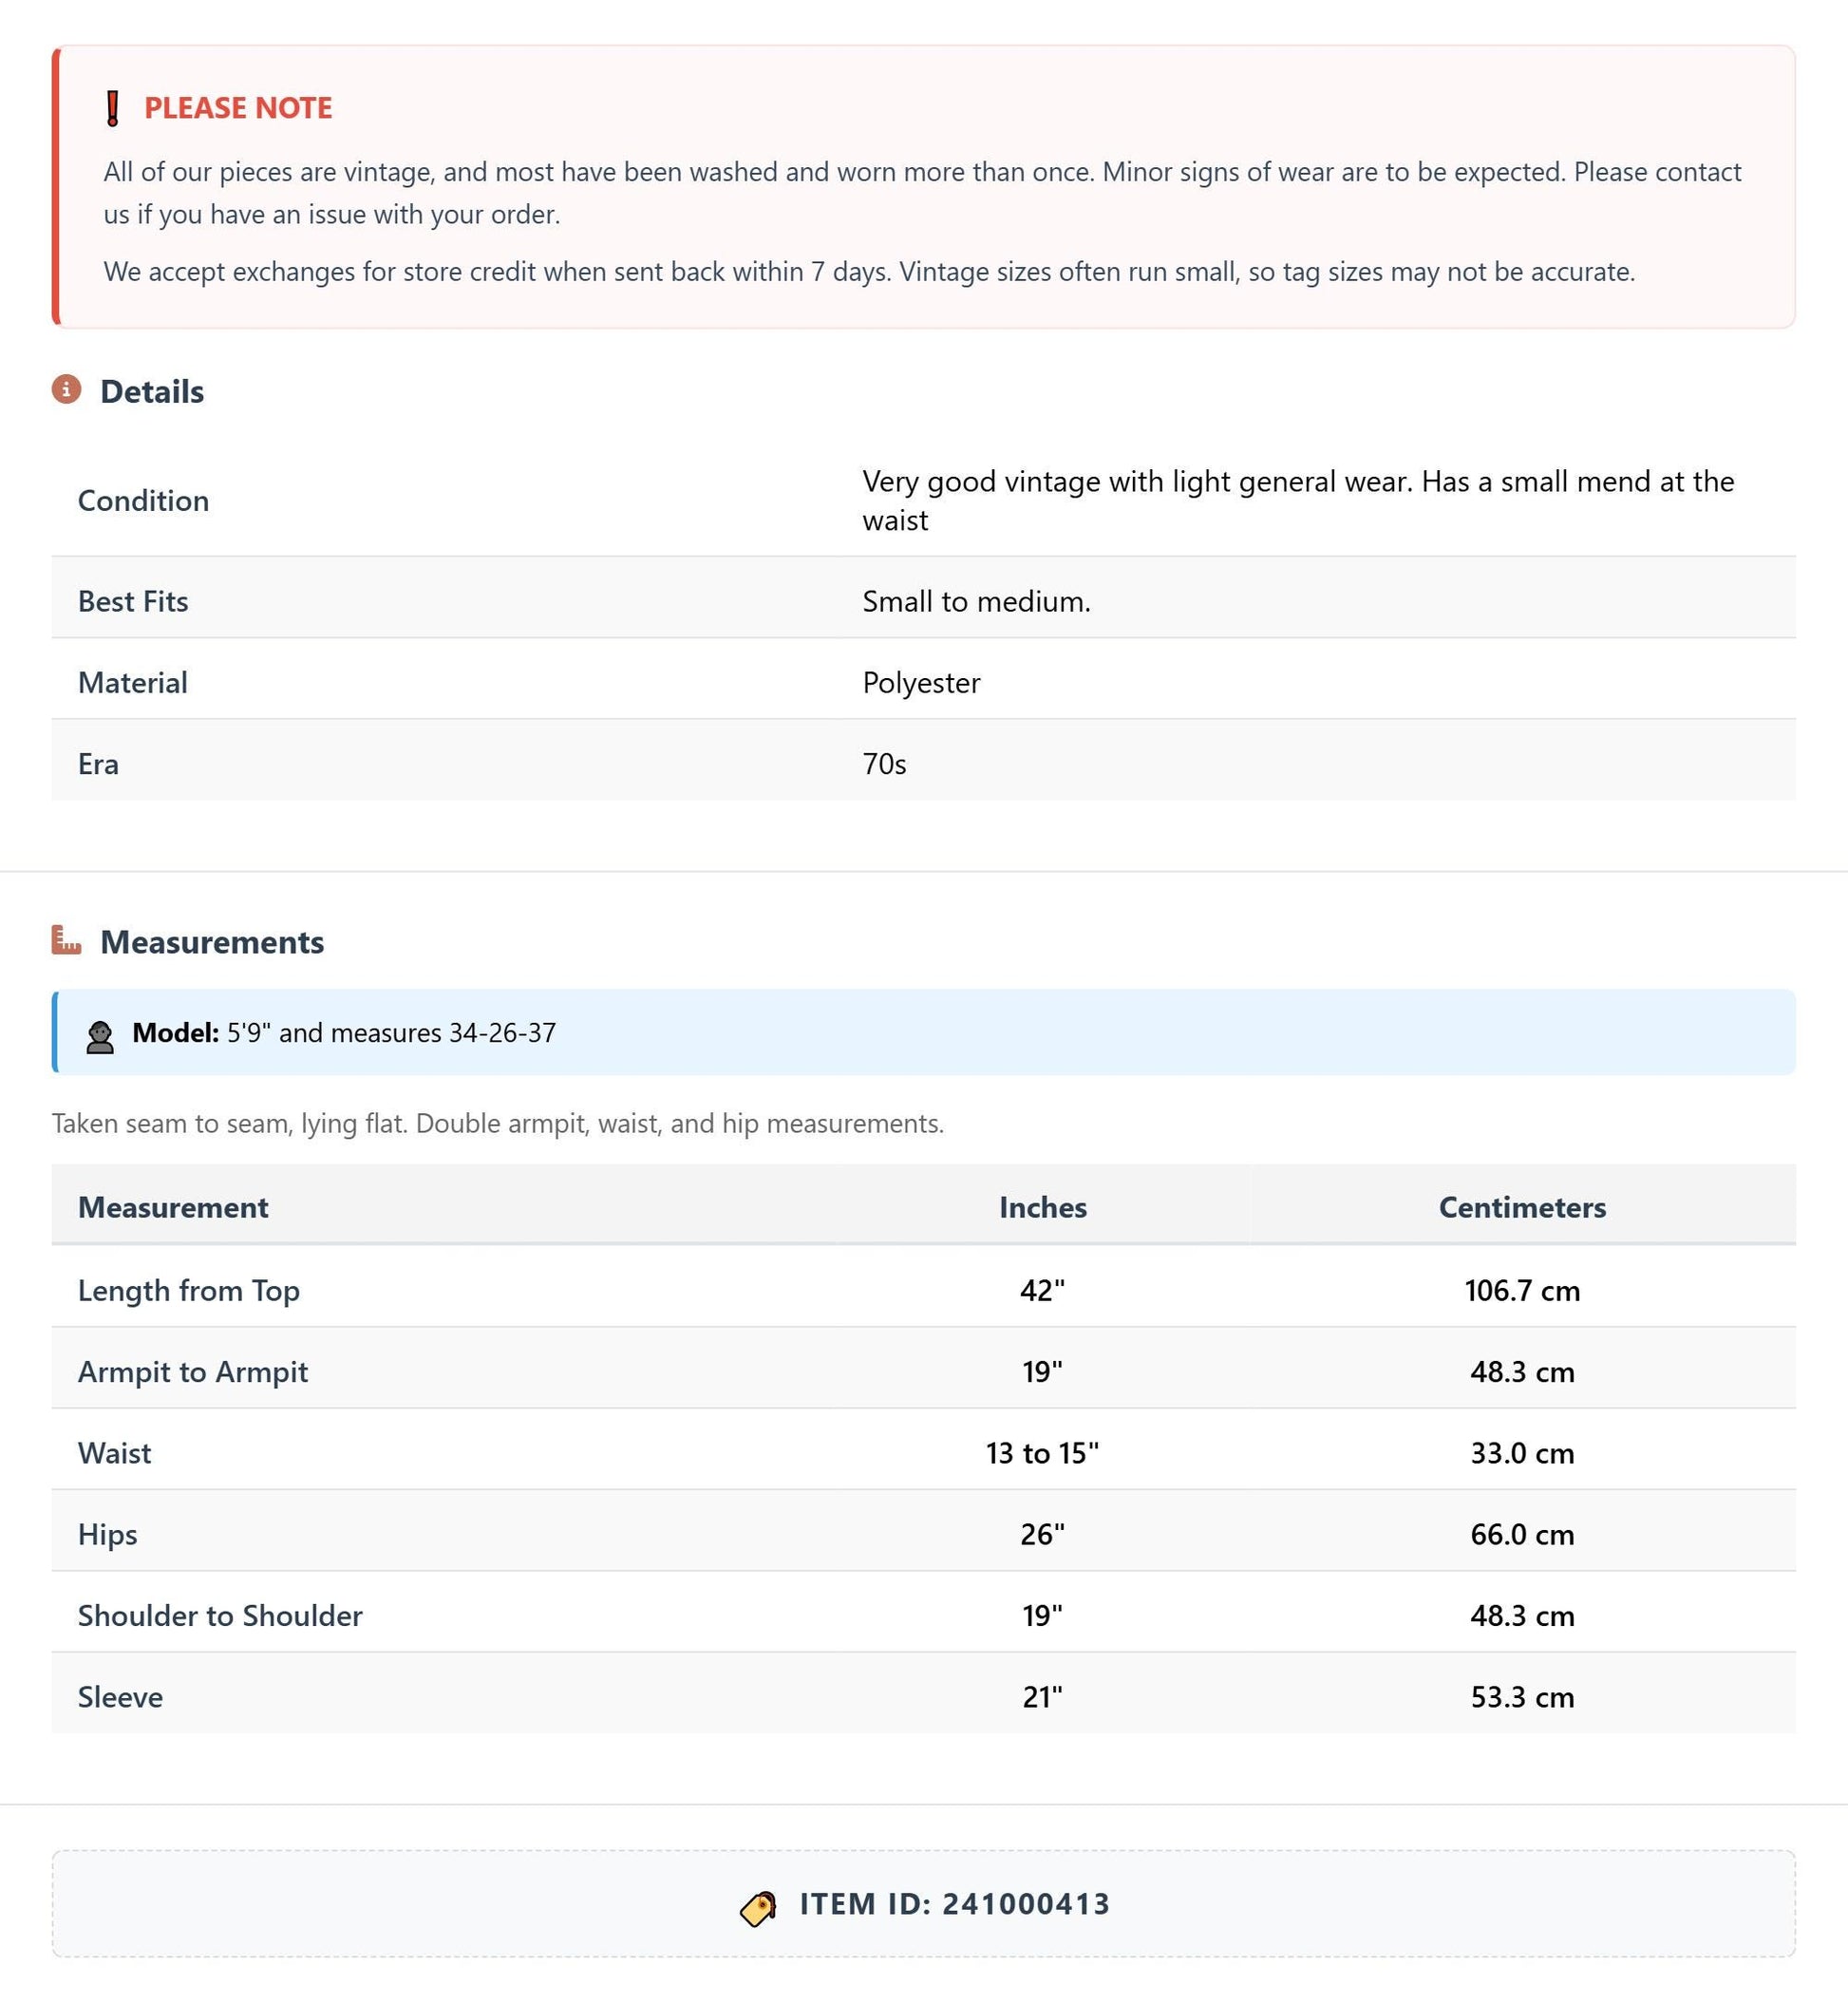Click the Model height and measurements banner
Image resolution: width=1848 pixels, height=2003 pixels.
tap(924, 1032)
